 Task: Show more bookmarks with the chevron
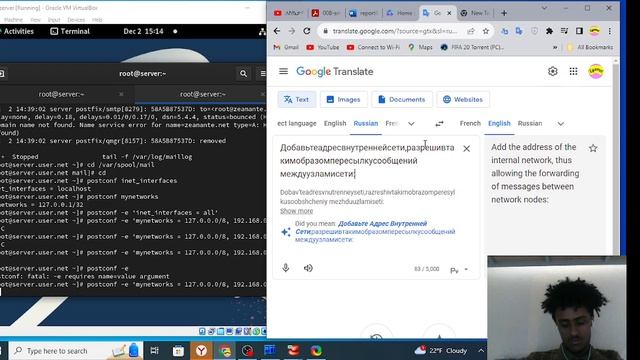tap(555, 47)
